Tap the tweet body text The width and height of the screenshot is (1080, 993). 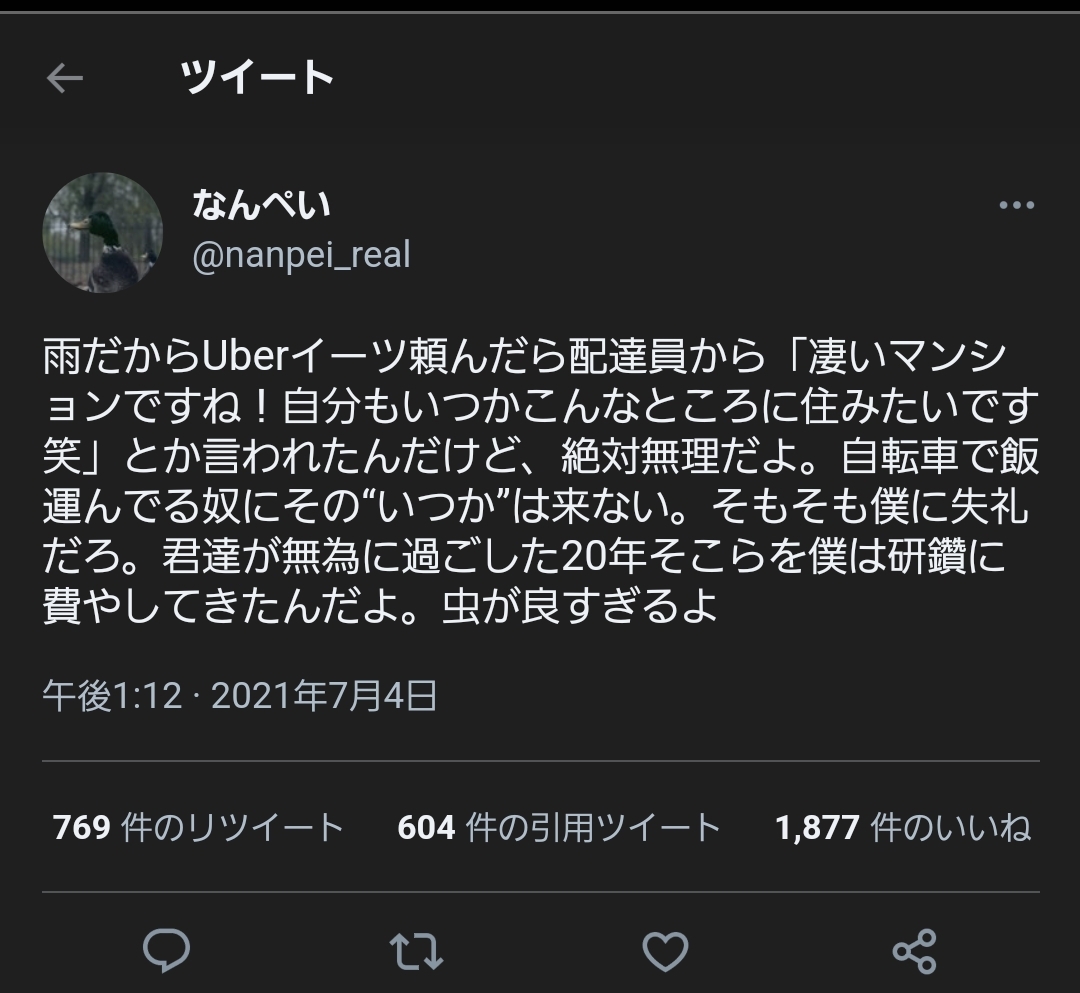(540, 482)
